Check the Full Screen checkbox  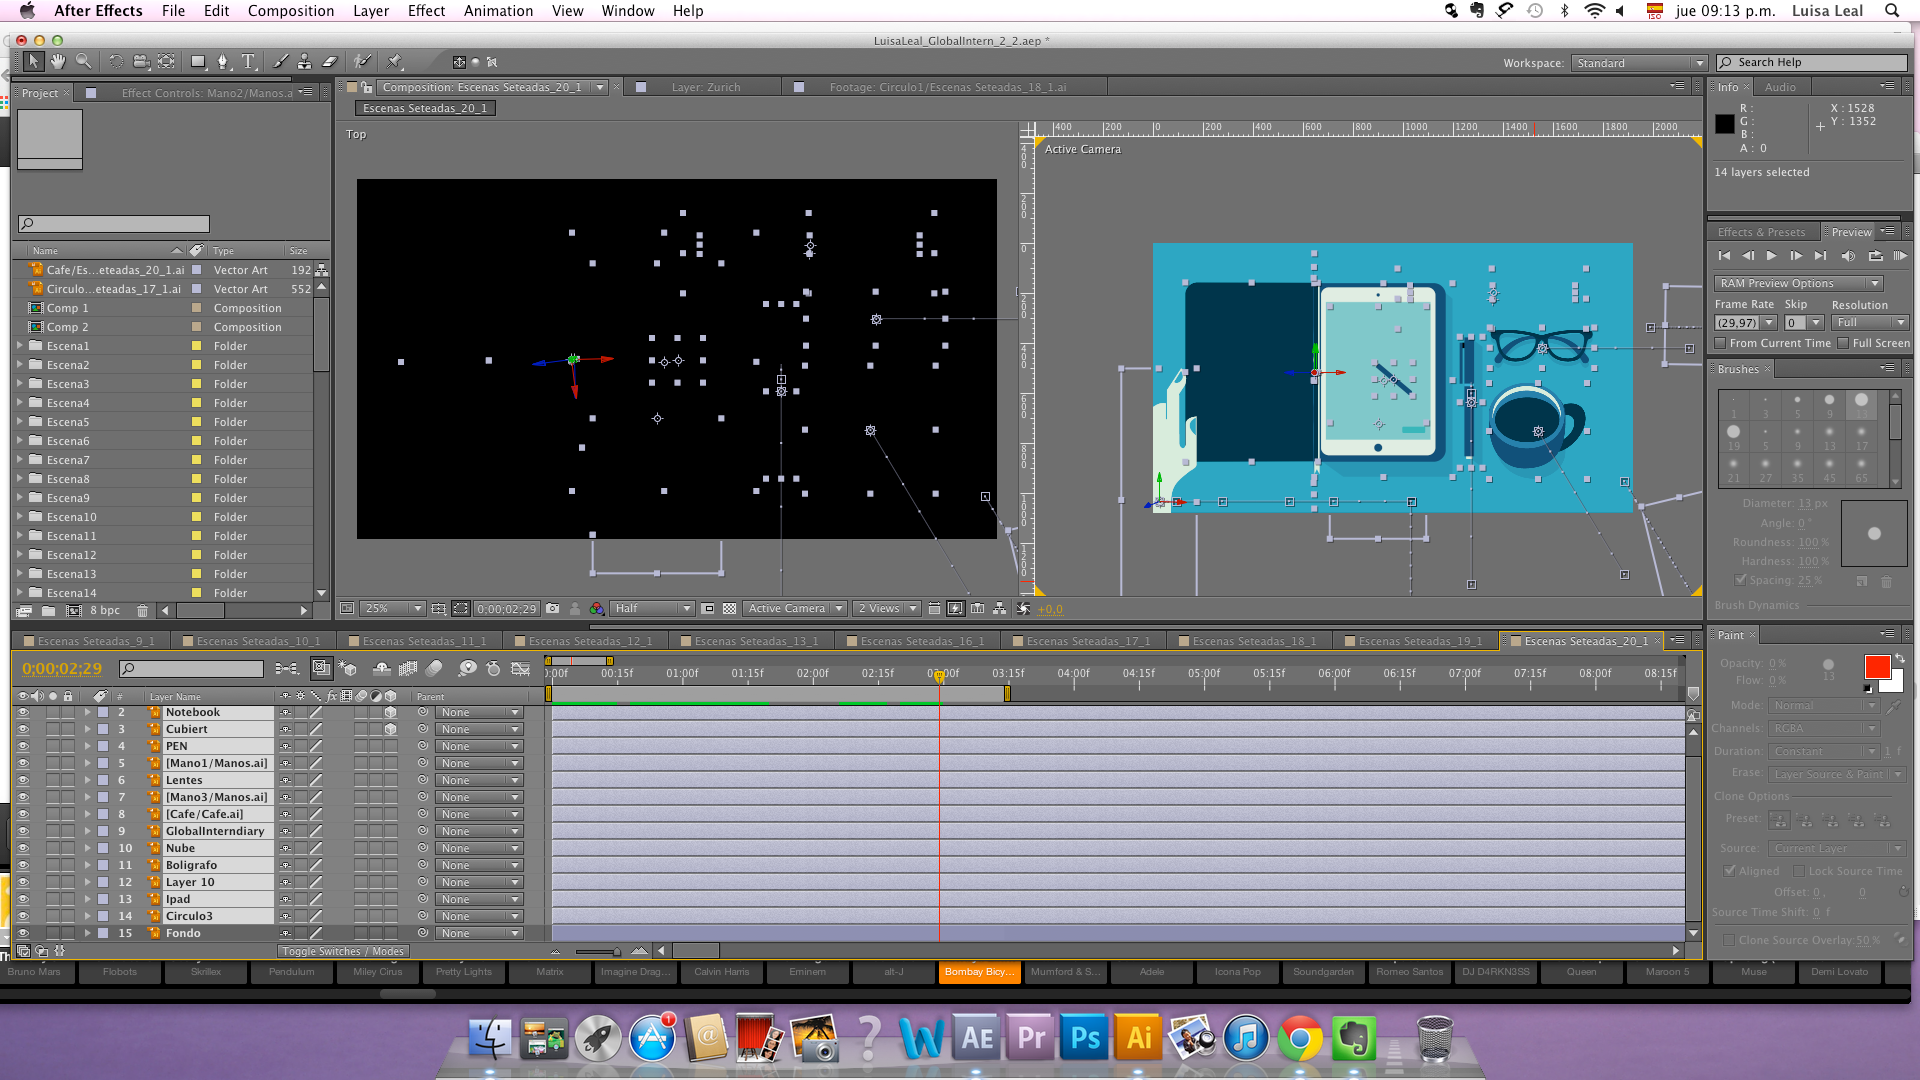point(1843,343)
